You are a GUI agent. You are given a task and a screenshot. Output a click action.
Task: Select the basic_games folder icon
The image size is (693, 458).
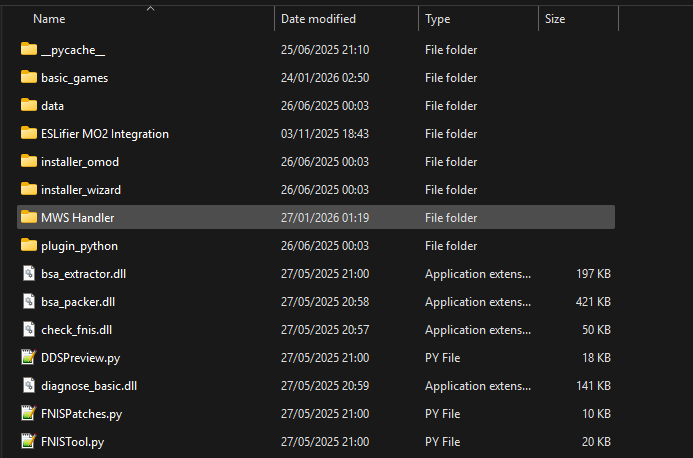pos(28,78)
